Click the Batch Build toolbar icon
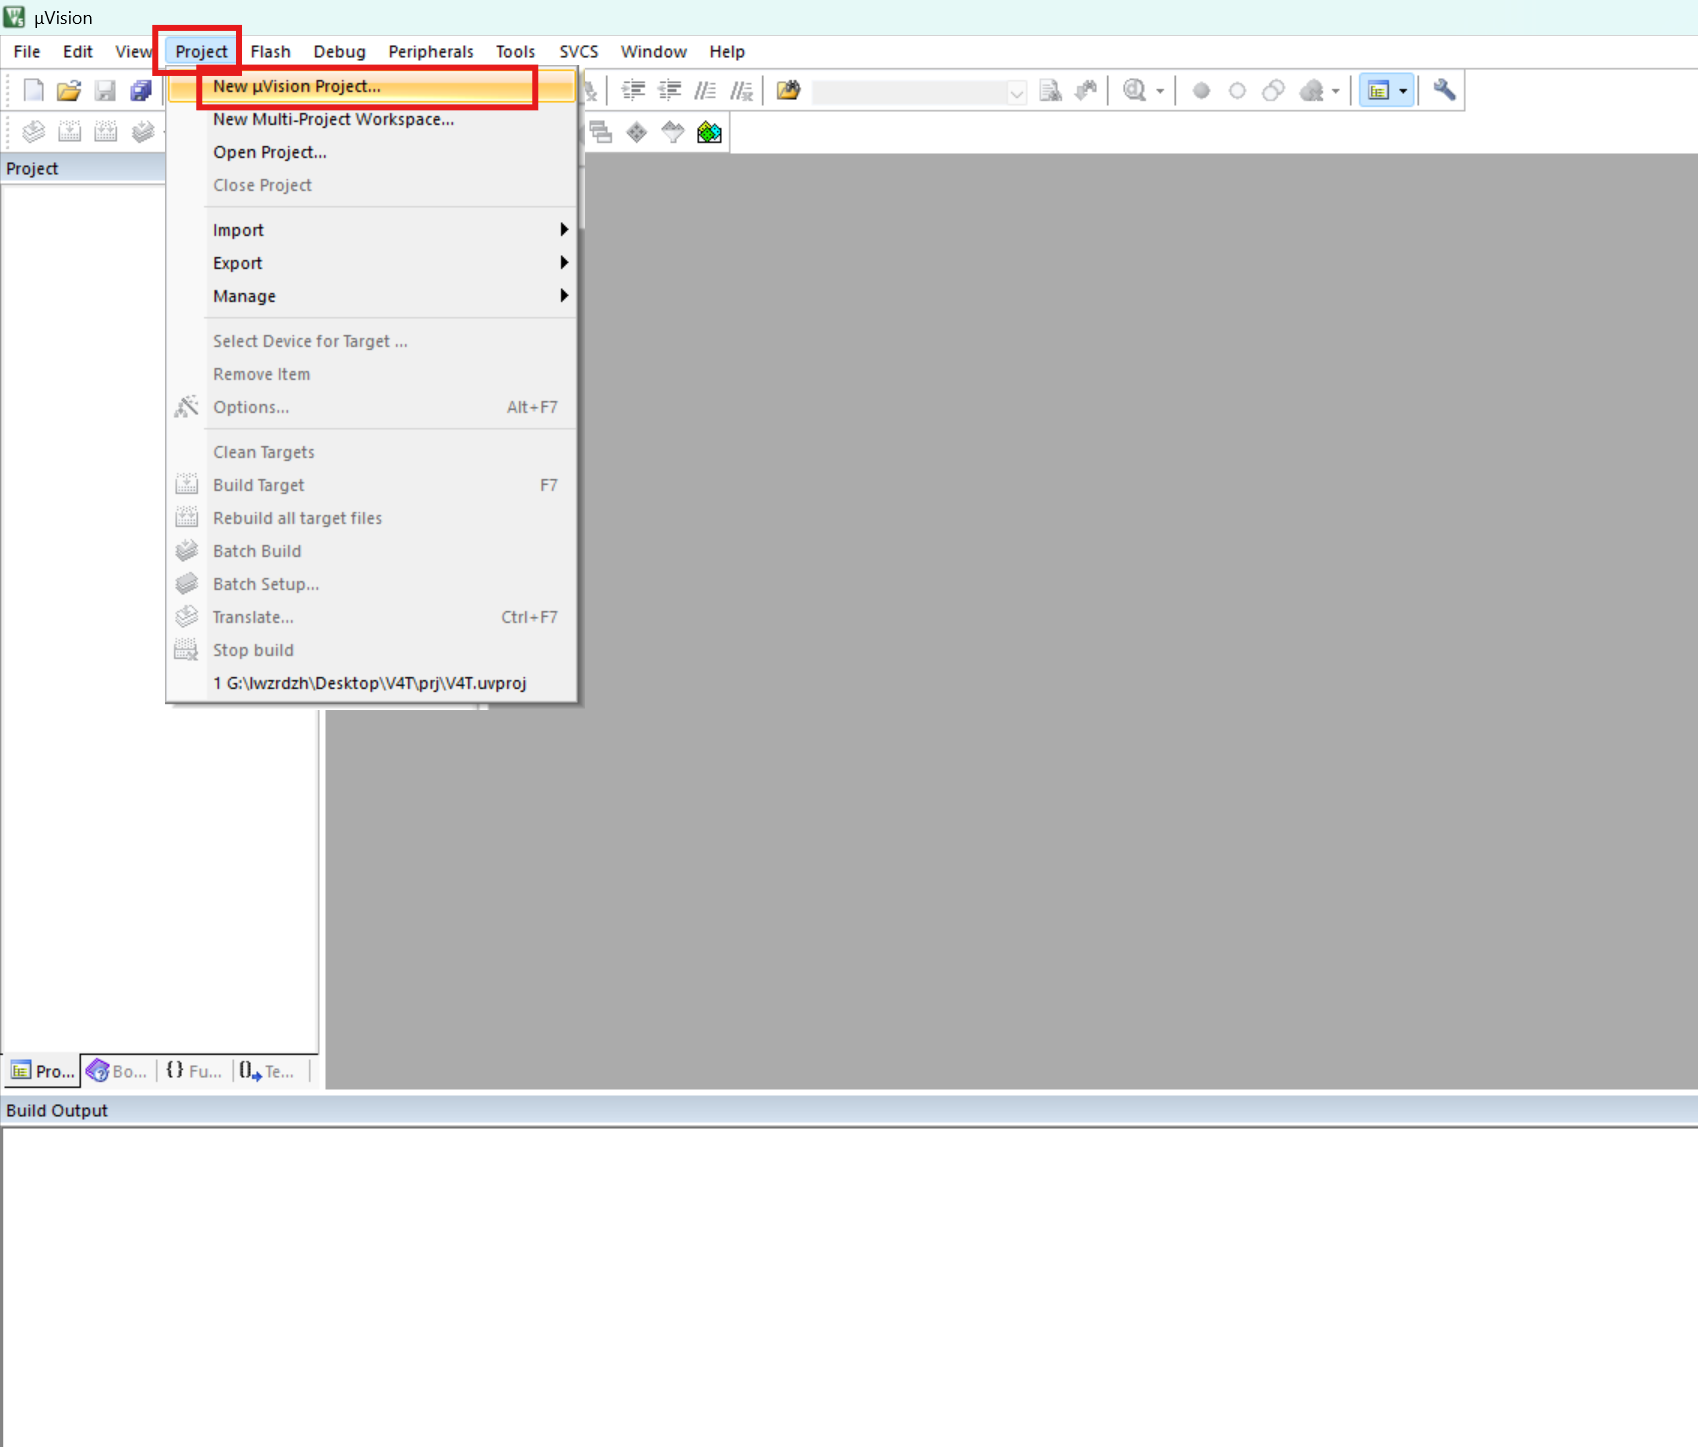1698x1447 pixels. tap(143, 132)
